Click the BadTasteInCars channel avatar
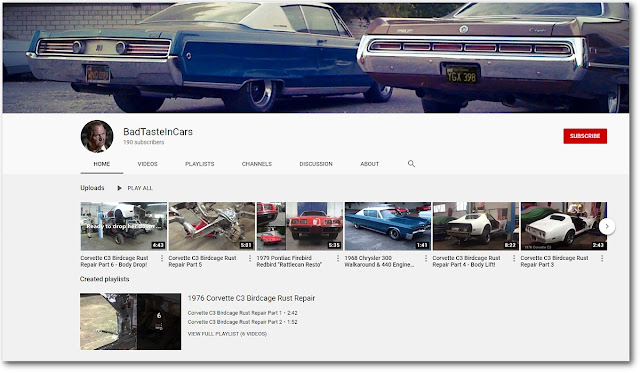Image resolution: width=640 pixels, height=373 pixels. (97, 136)
